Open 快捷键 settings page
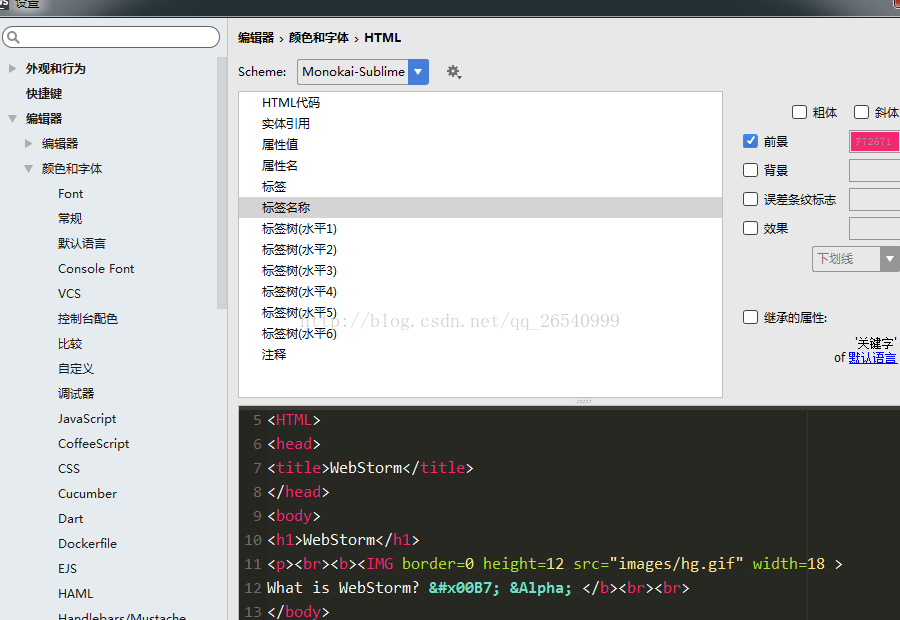Image resolution: width=900 pixels, height=620 pixels. click(44, 94)
